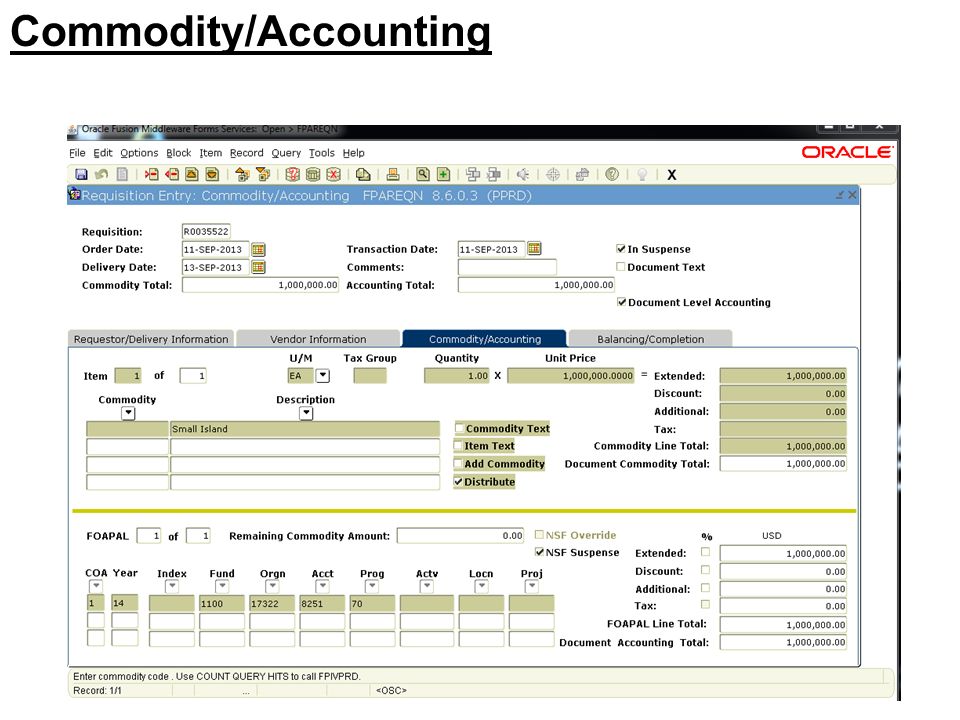Go to Previous Record via toolbar icon
Screen dimensions: 960x720
[x=192, y=174]
